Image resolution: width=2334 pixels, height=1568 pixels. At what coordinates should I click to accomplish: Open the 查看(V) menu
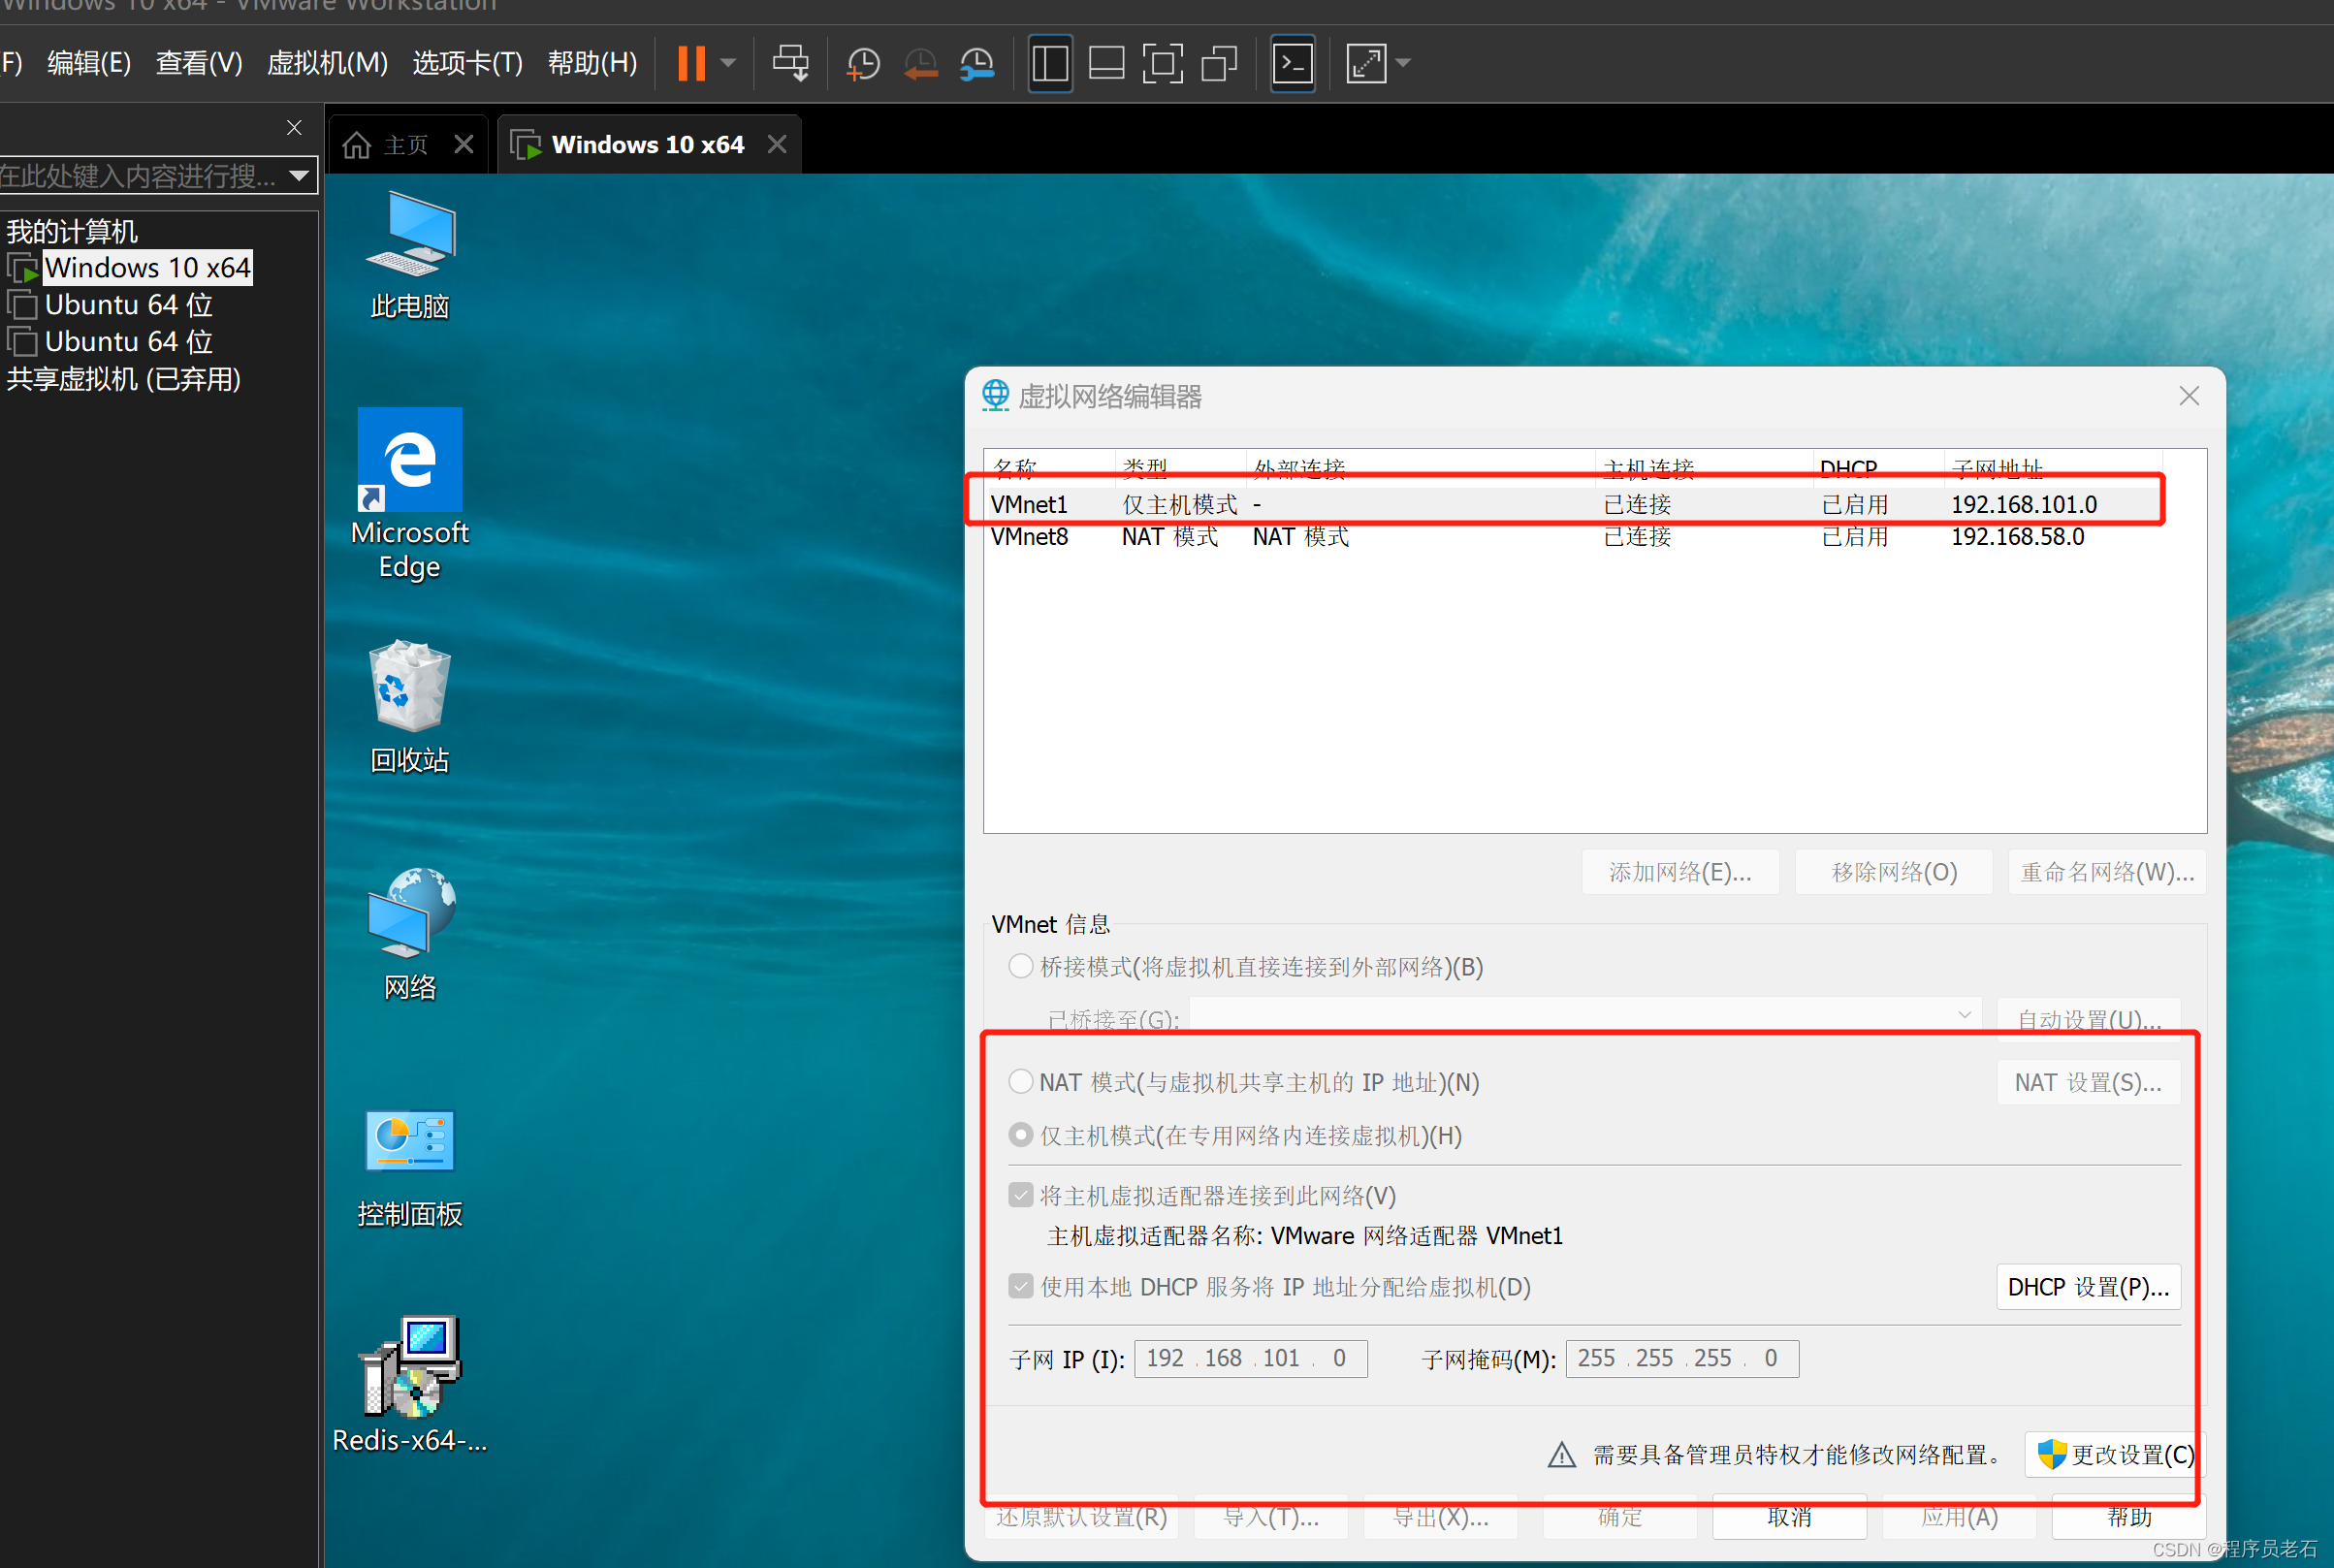pos(199,63)
